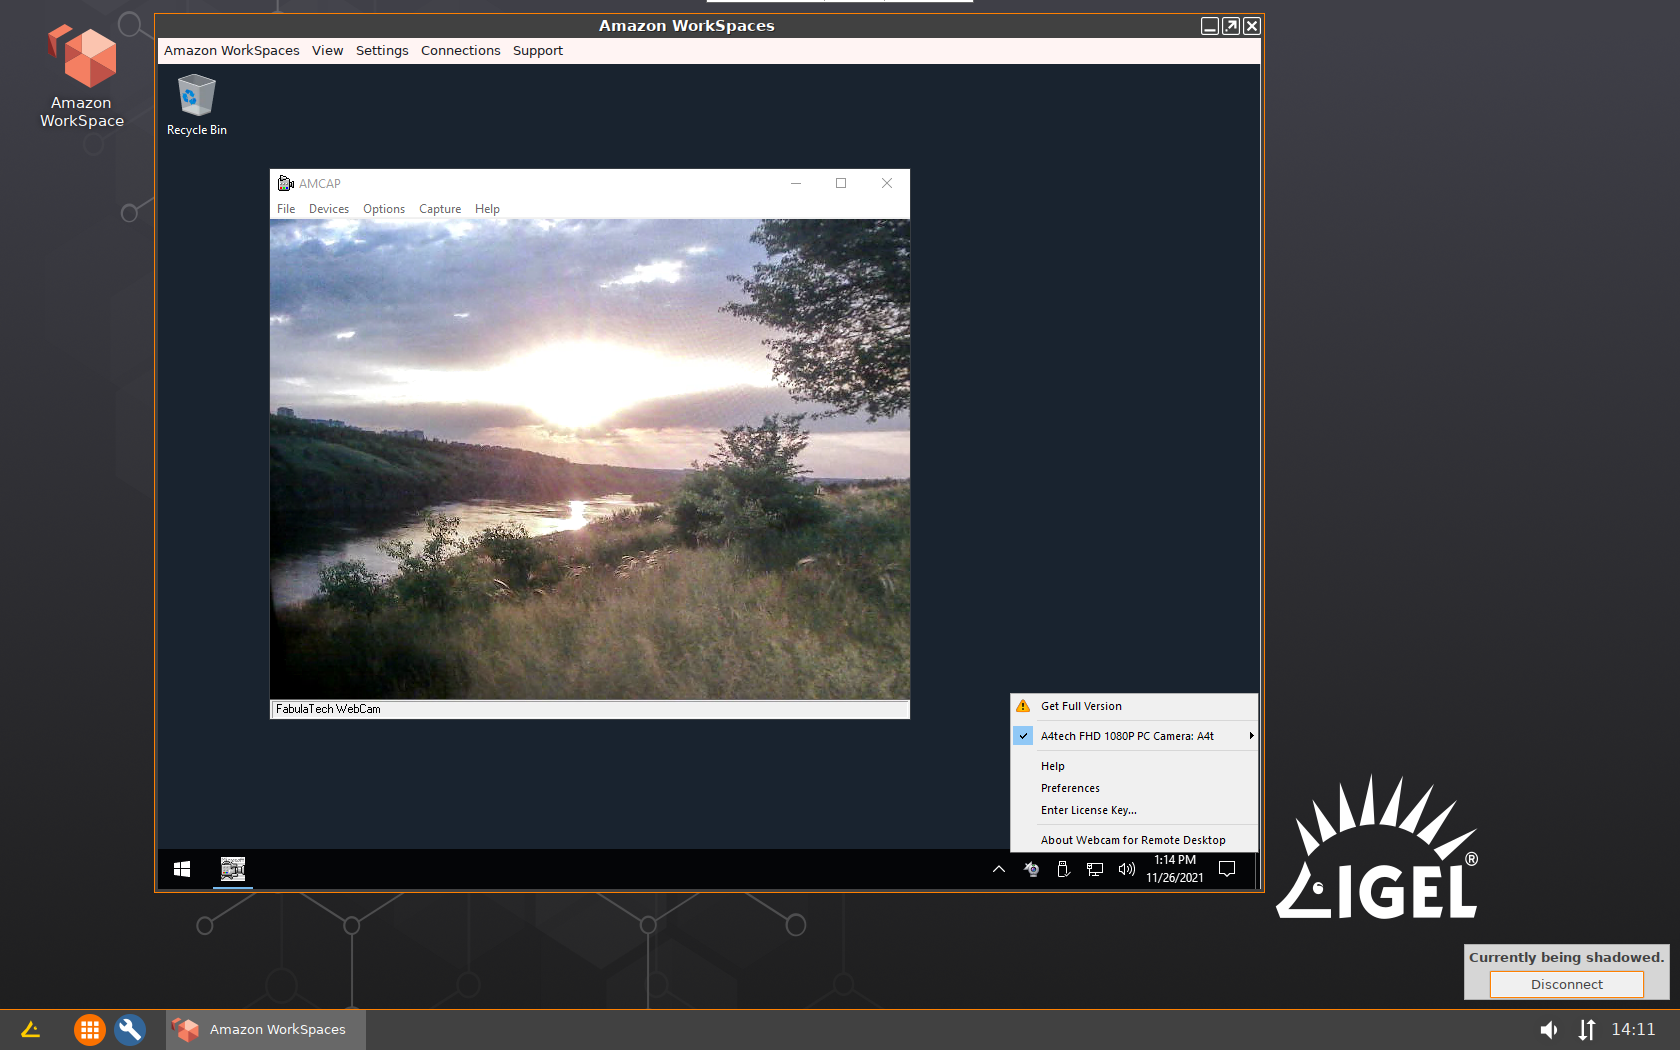1680x1050 pixels.
Task: Select Enter License Key option
Action: point(1134,810)
